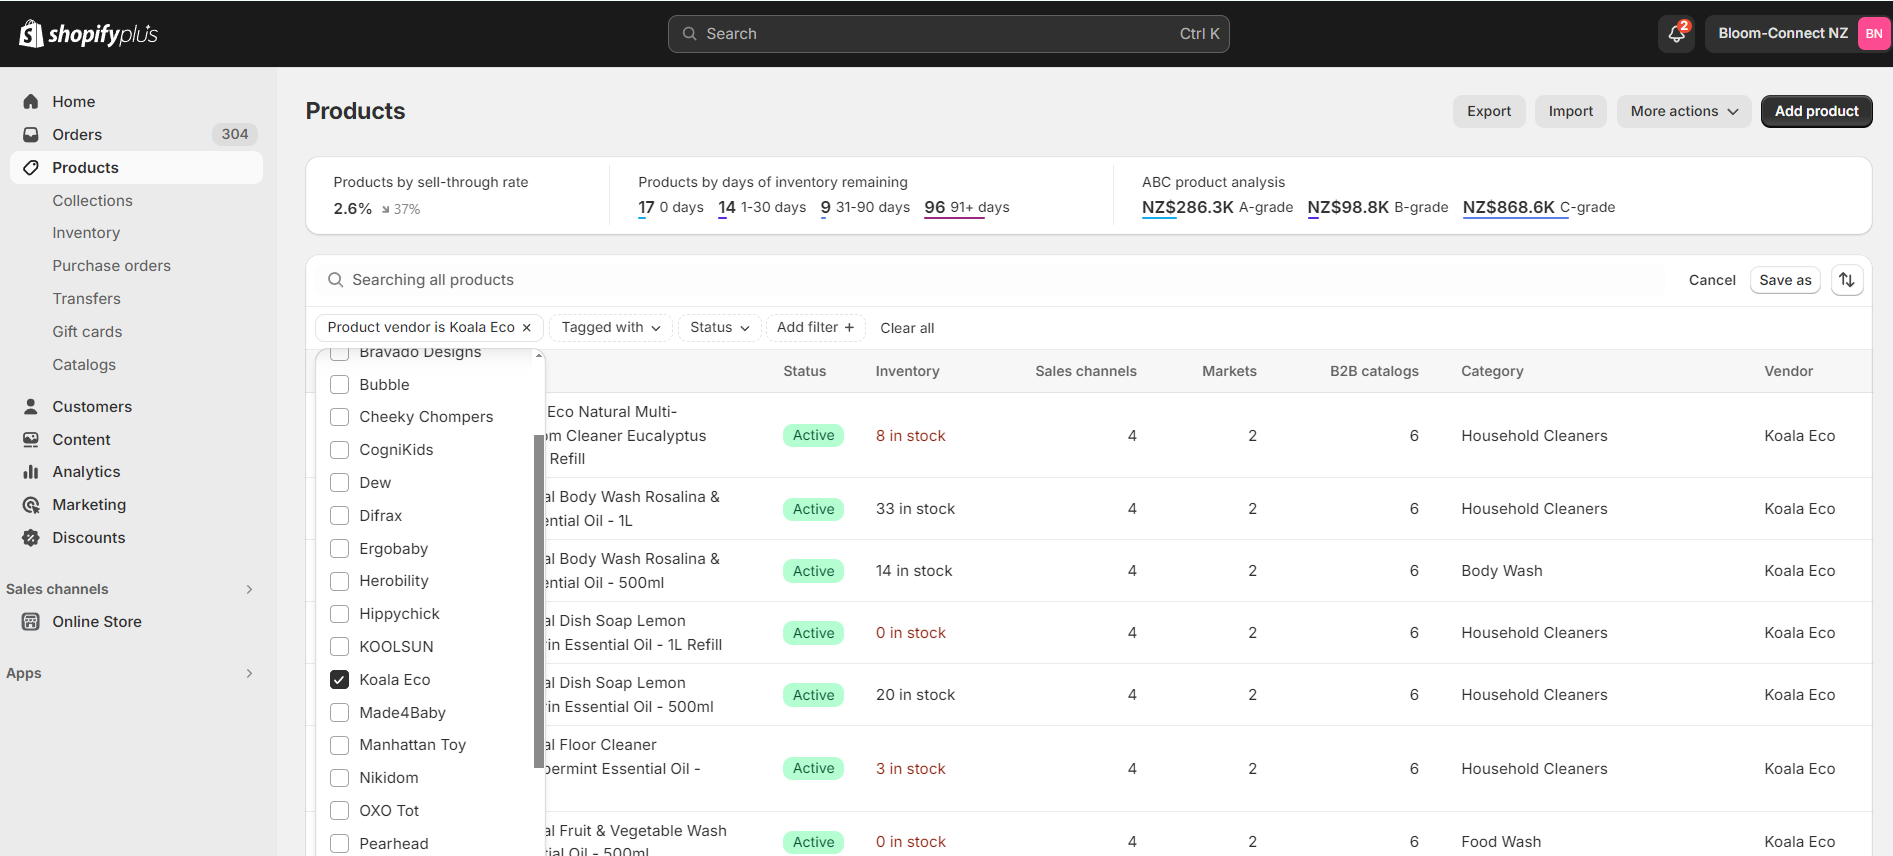Open Catalogs in the sidebar
This screenshot has width=1893, height=856.
[x=84, y=365]
